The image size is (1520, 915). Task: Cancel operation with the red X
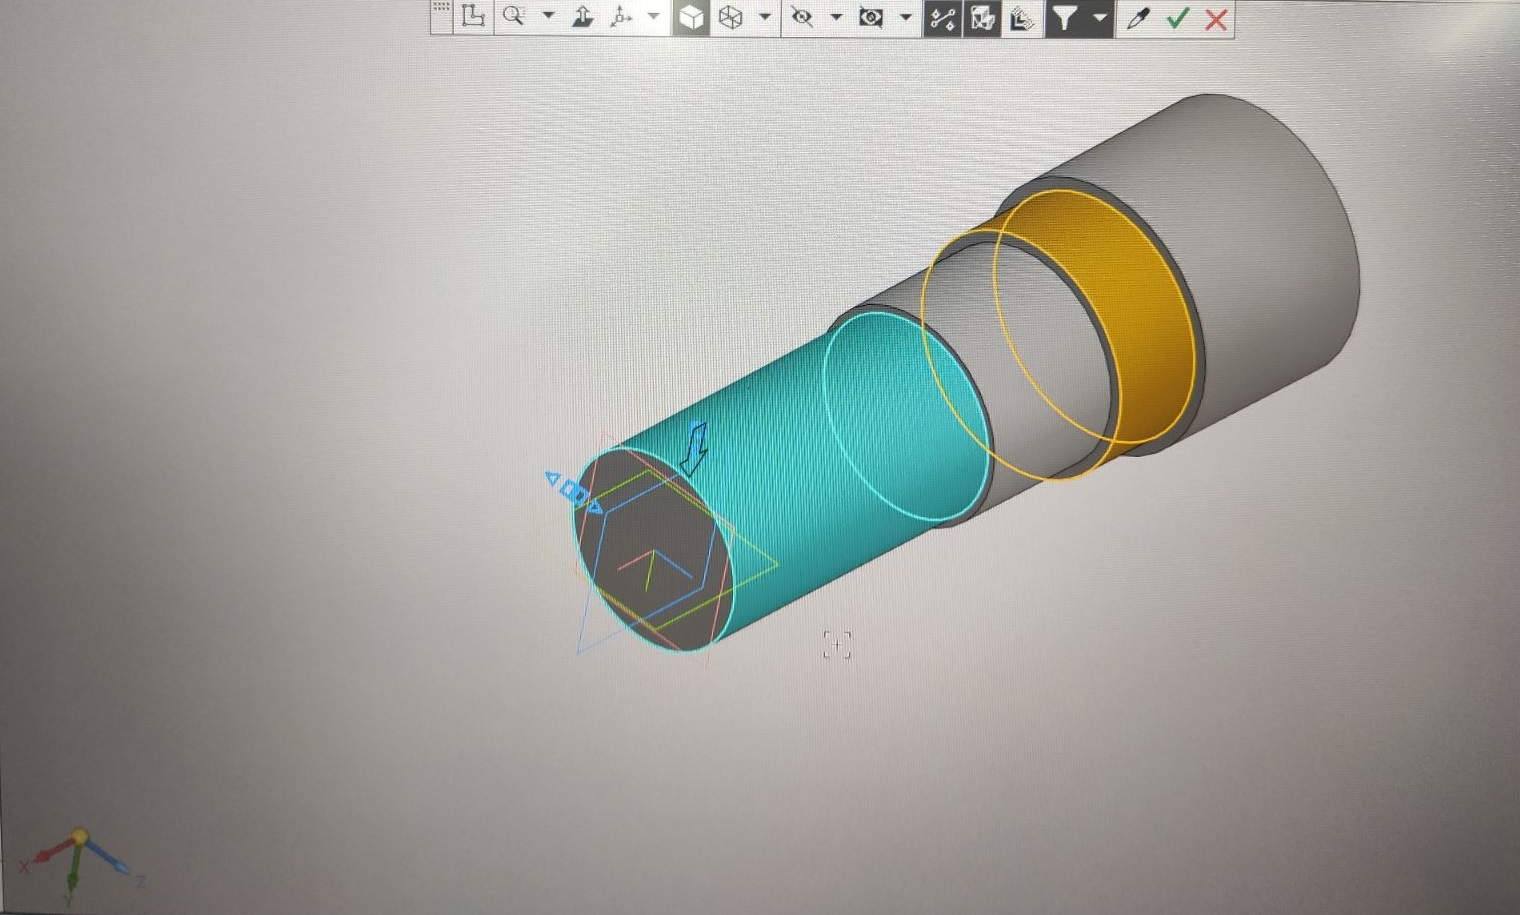pyautogui.click(x=1216, y=19)
